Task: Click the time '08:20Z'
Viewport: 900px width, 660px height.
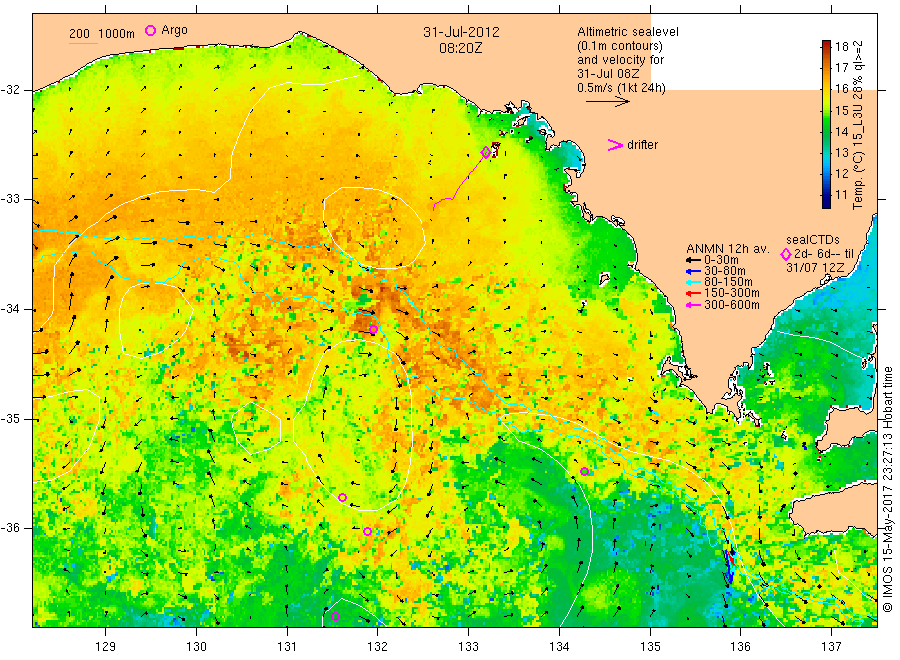Action: pyautogui.click(x=460, y=48)
